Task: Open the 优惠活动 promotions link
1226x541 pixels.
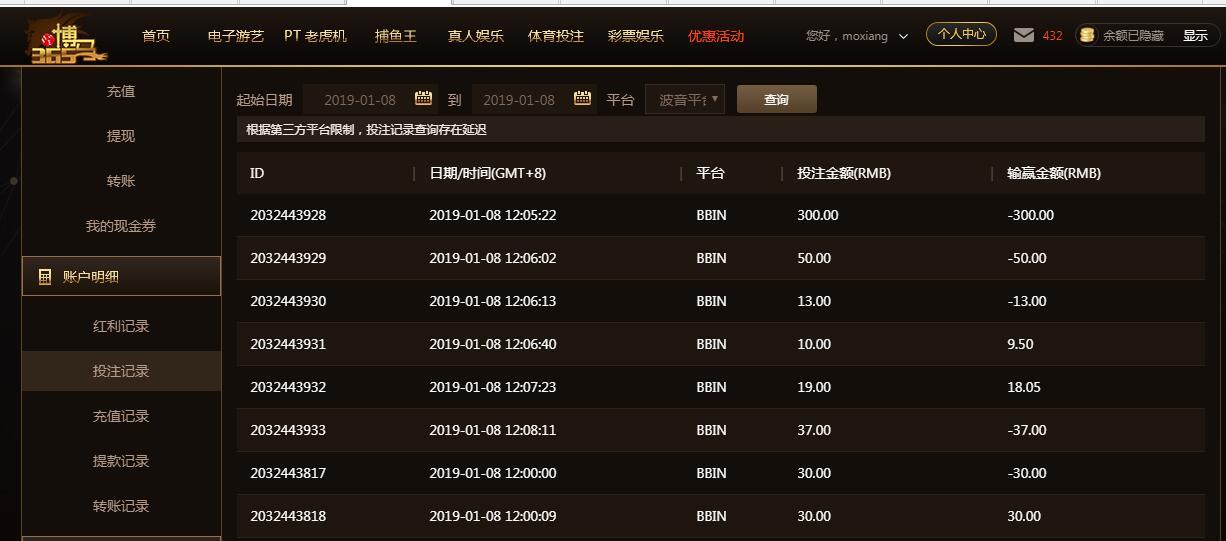Action: click(716, 36)
